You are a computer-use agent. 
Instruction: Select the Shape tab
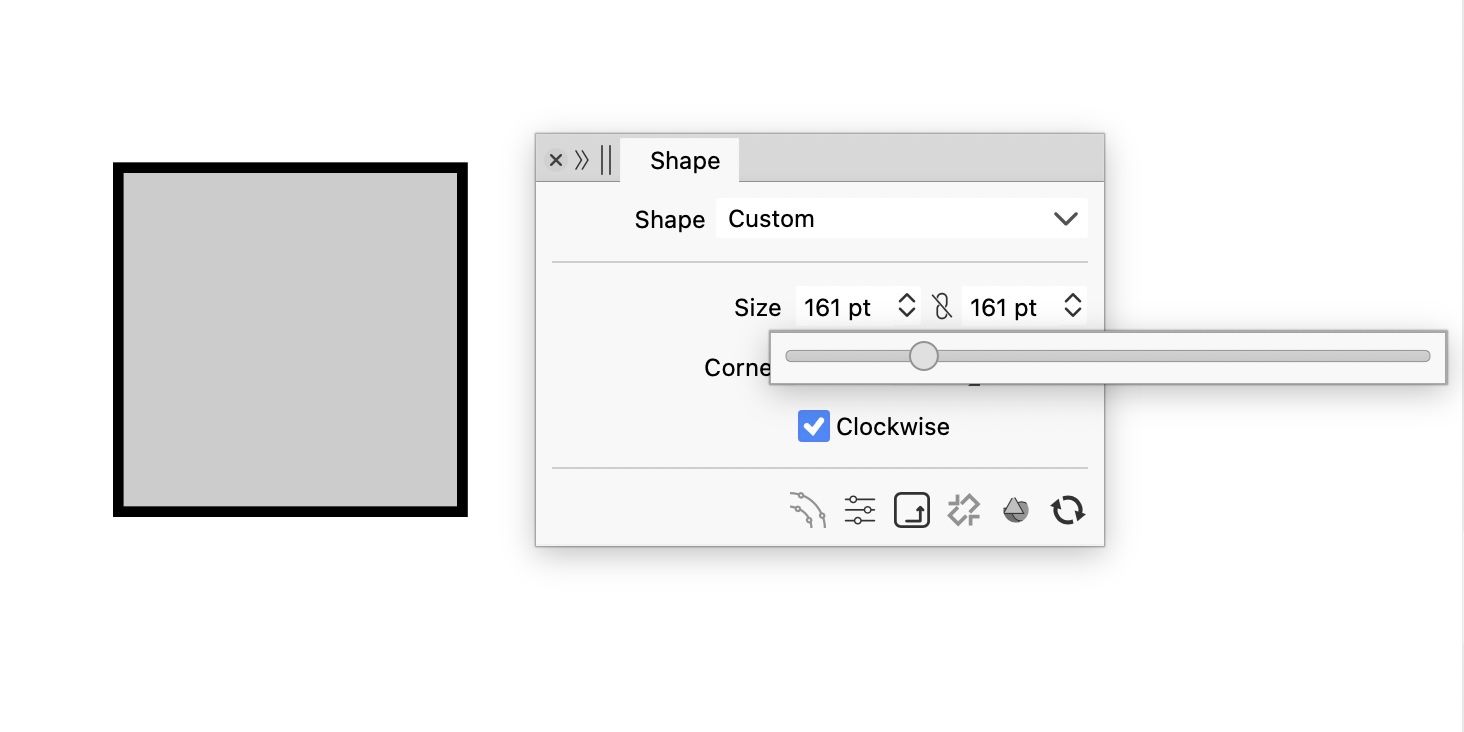(x=684, y=161)
